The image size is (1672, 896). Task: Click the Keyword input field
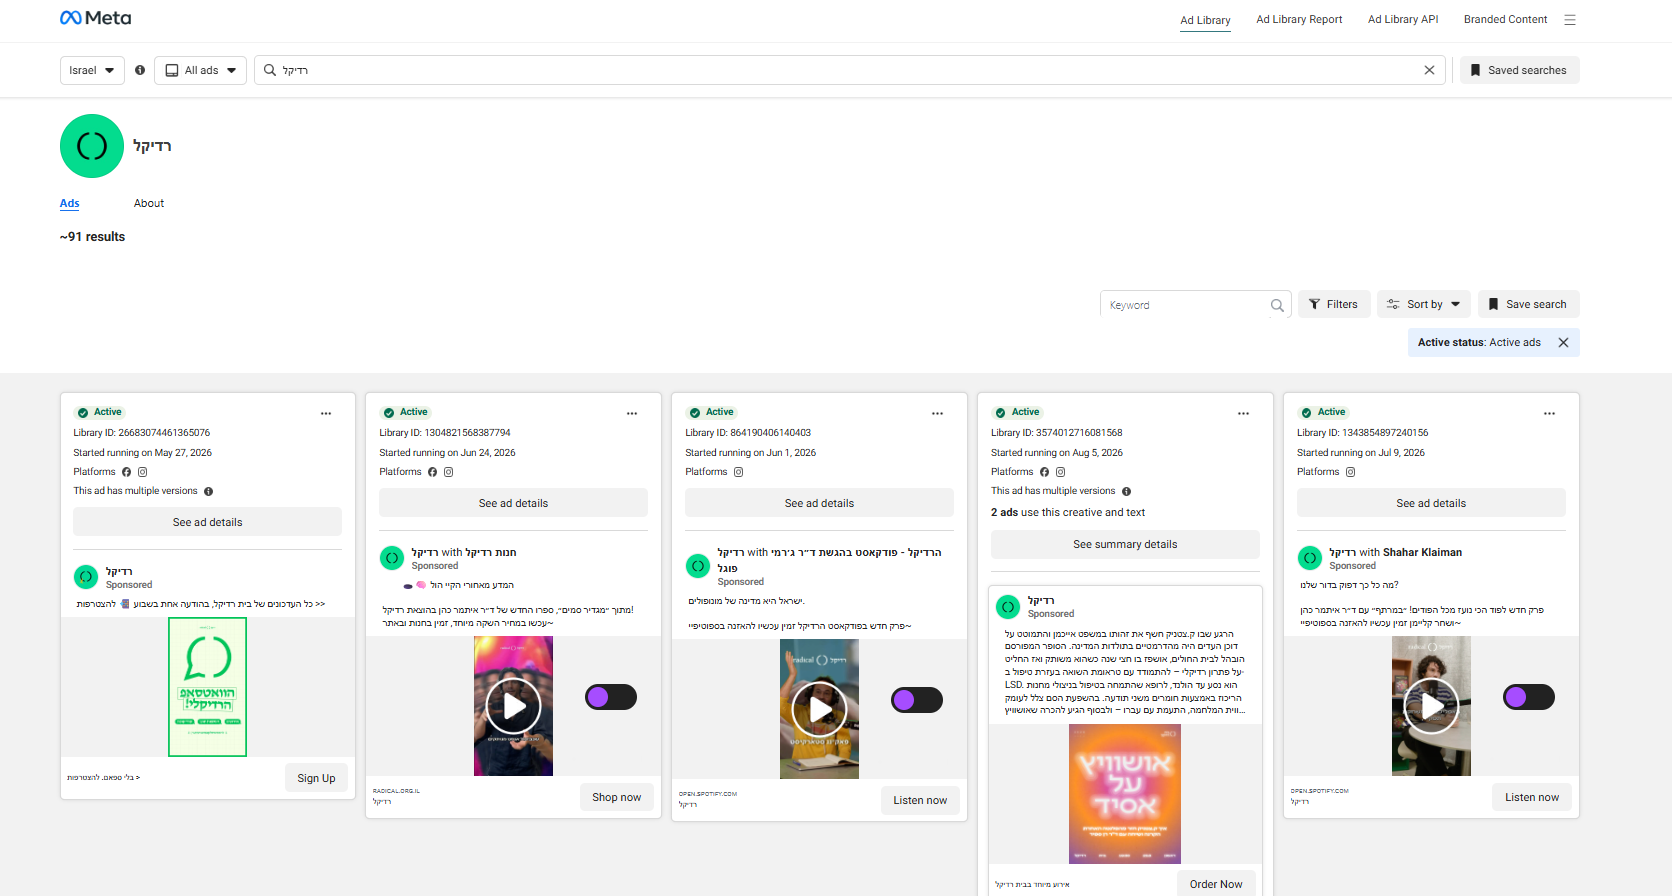[1185, 305]
